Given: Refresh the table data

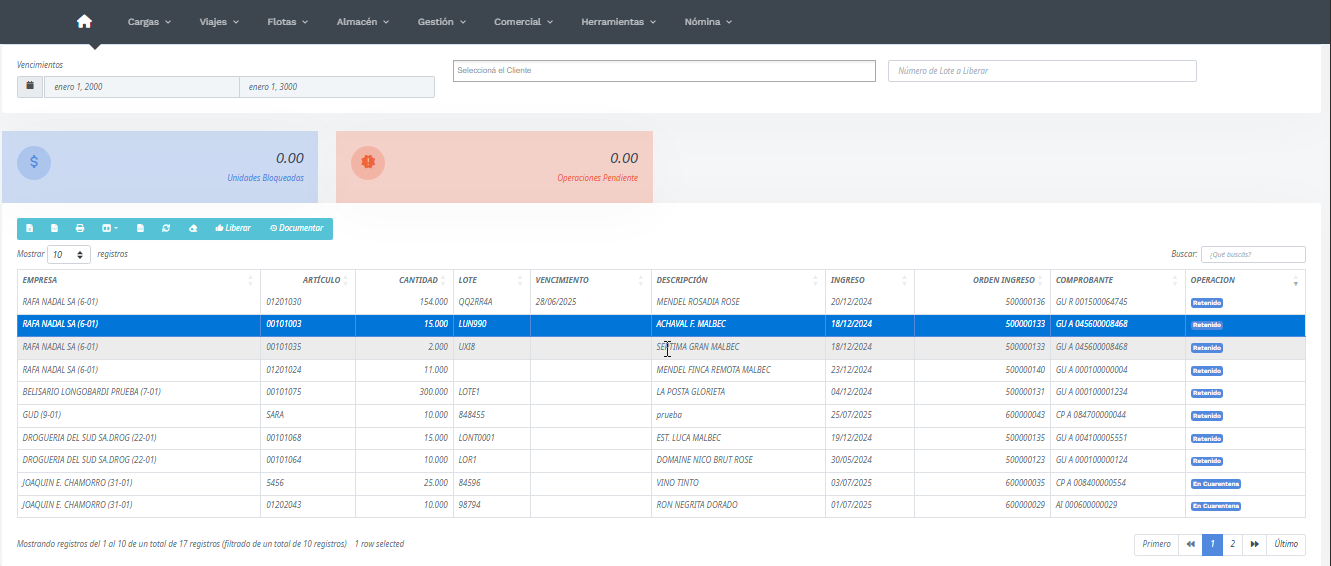Looking at the screenshot, I should (x=166, y=228).
